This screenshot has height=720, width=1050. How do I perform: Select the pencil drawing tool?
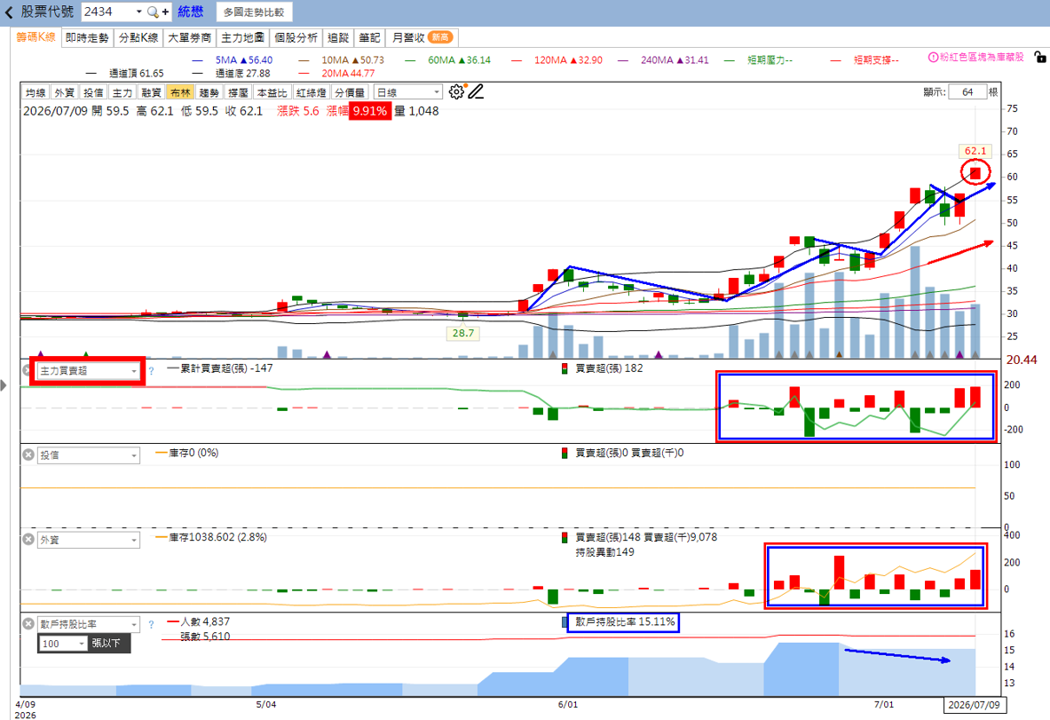pyautogui.click(x=476, y=92)
